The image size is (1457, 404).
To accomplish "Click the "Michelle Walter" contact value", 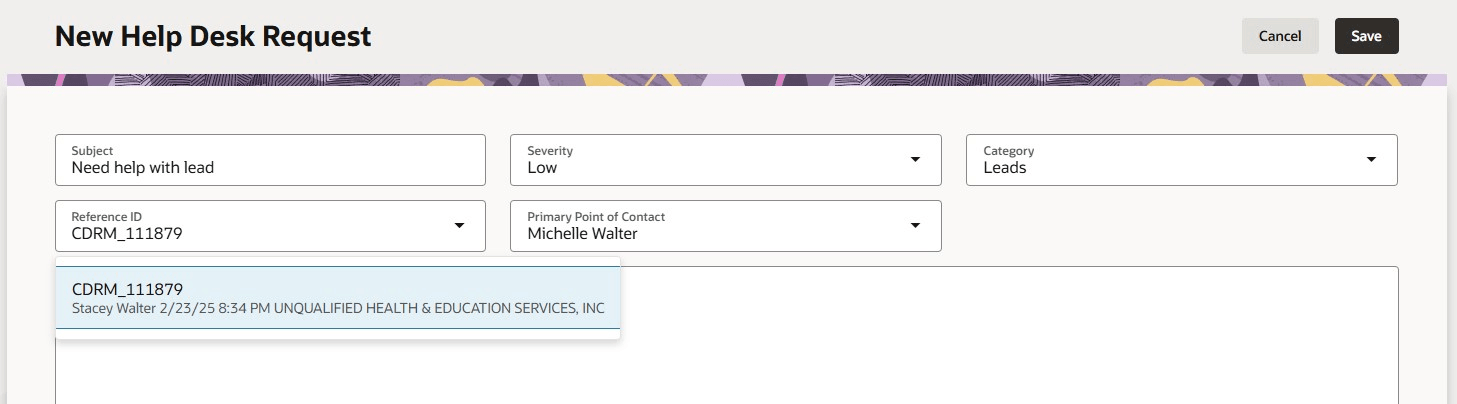I will pyautogui.click(x=582, y=234).
